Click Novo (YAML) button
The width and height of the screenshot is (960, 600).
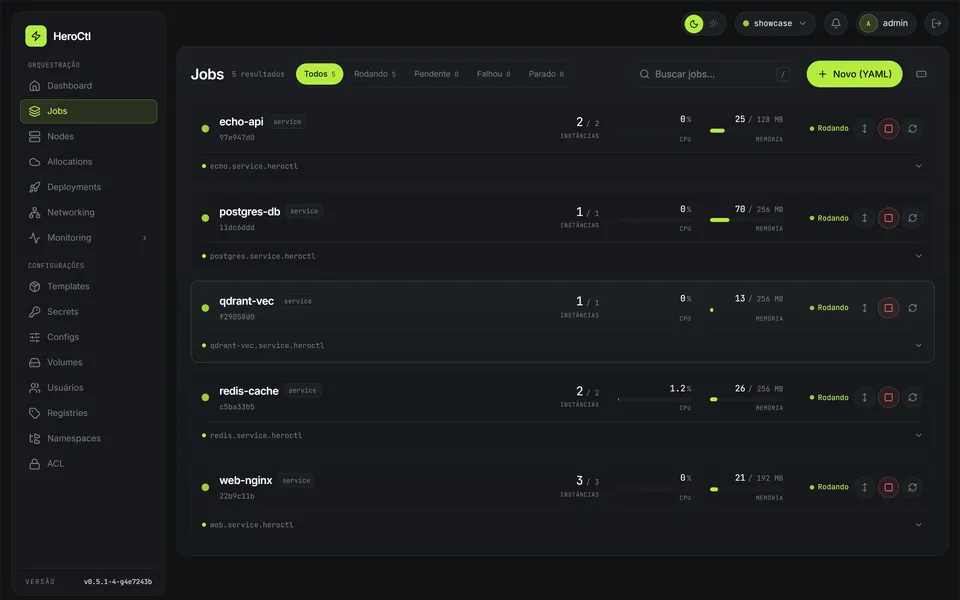854,74
